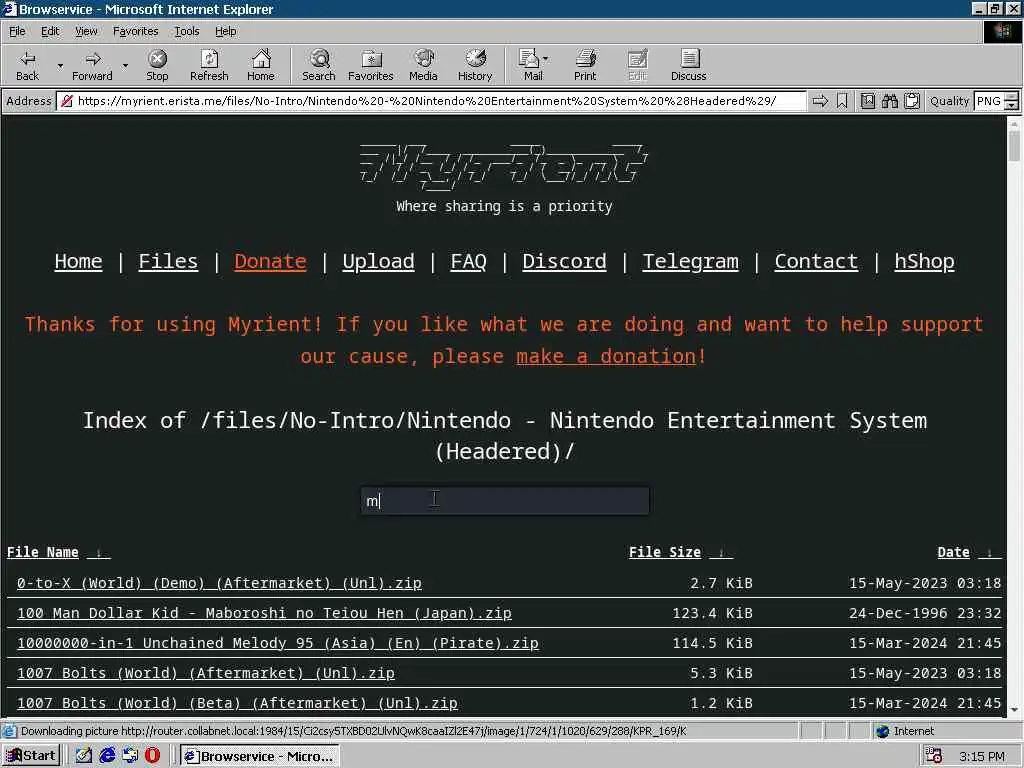Image resolution: width=1024 pixels, height=768 pixels.
Task: Open the File menu
Action: click(x=17, y=31)
